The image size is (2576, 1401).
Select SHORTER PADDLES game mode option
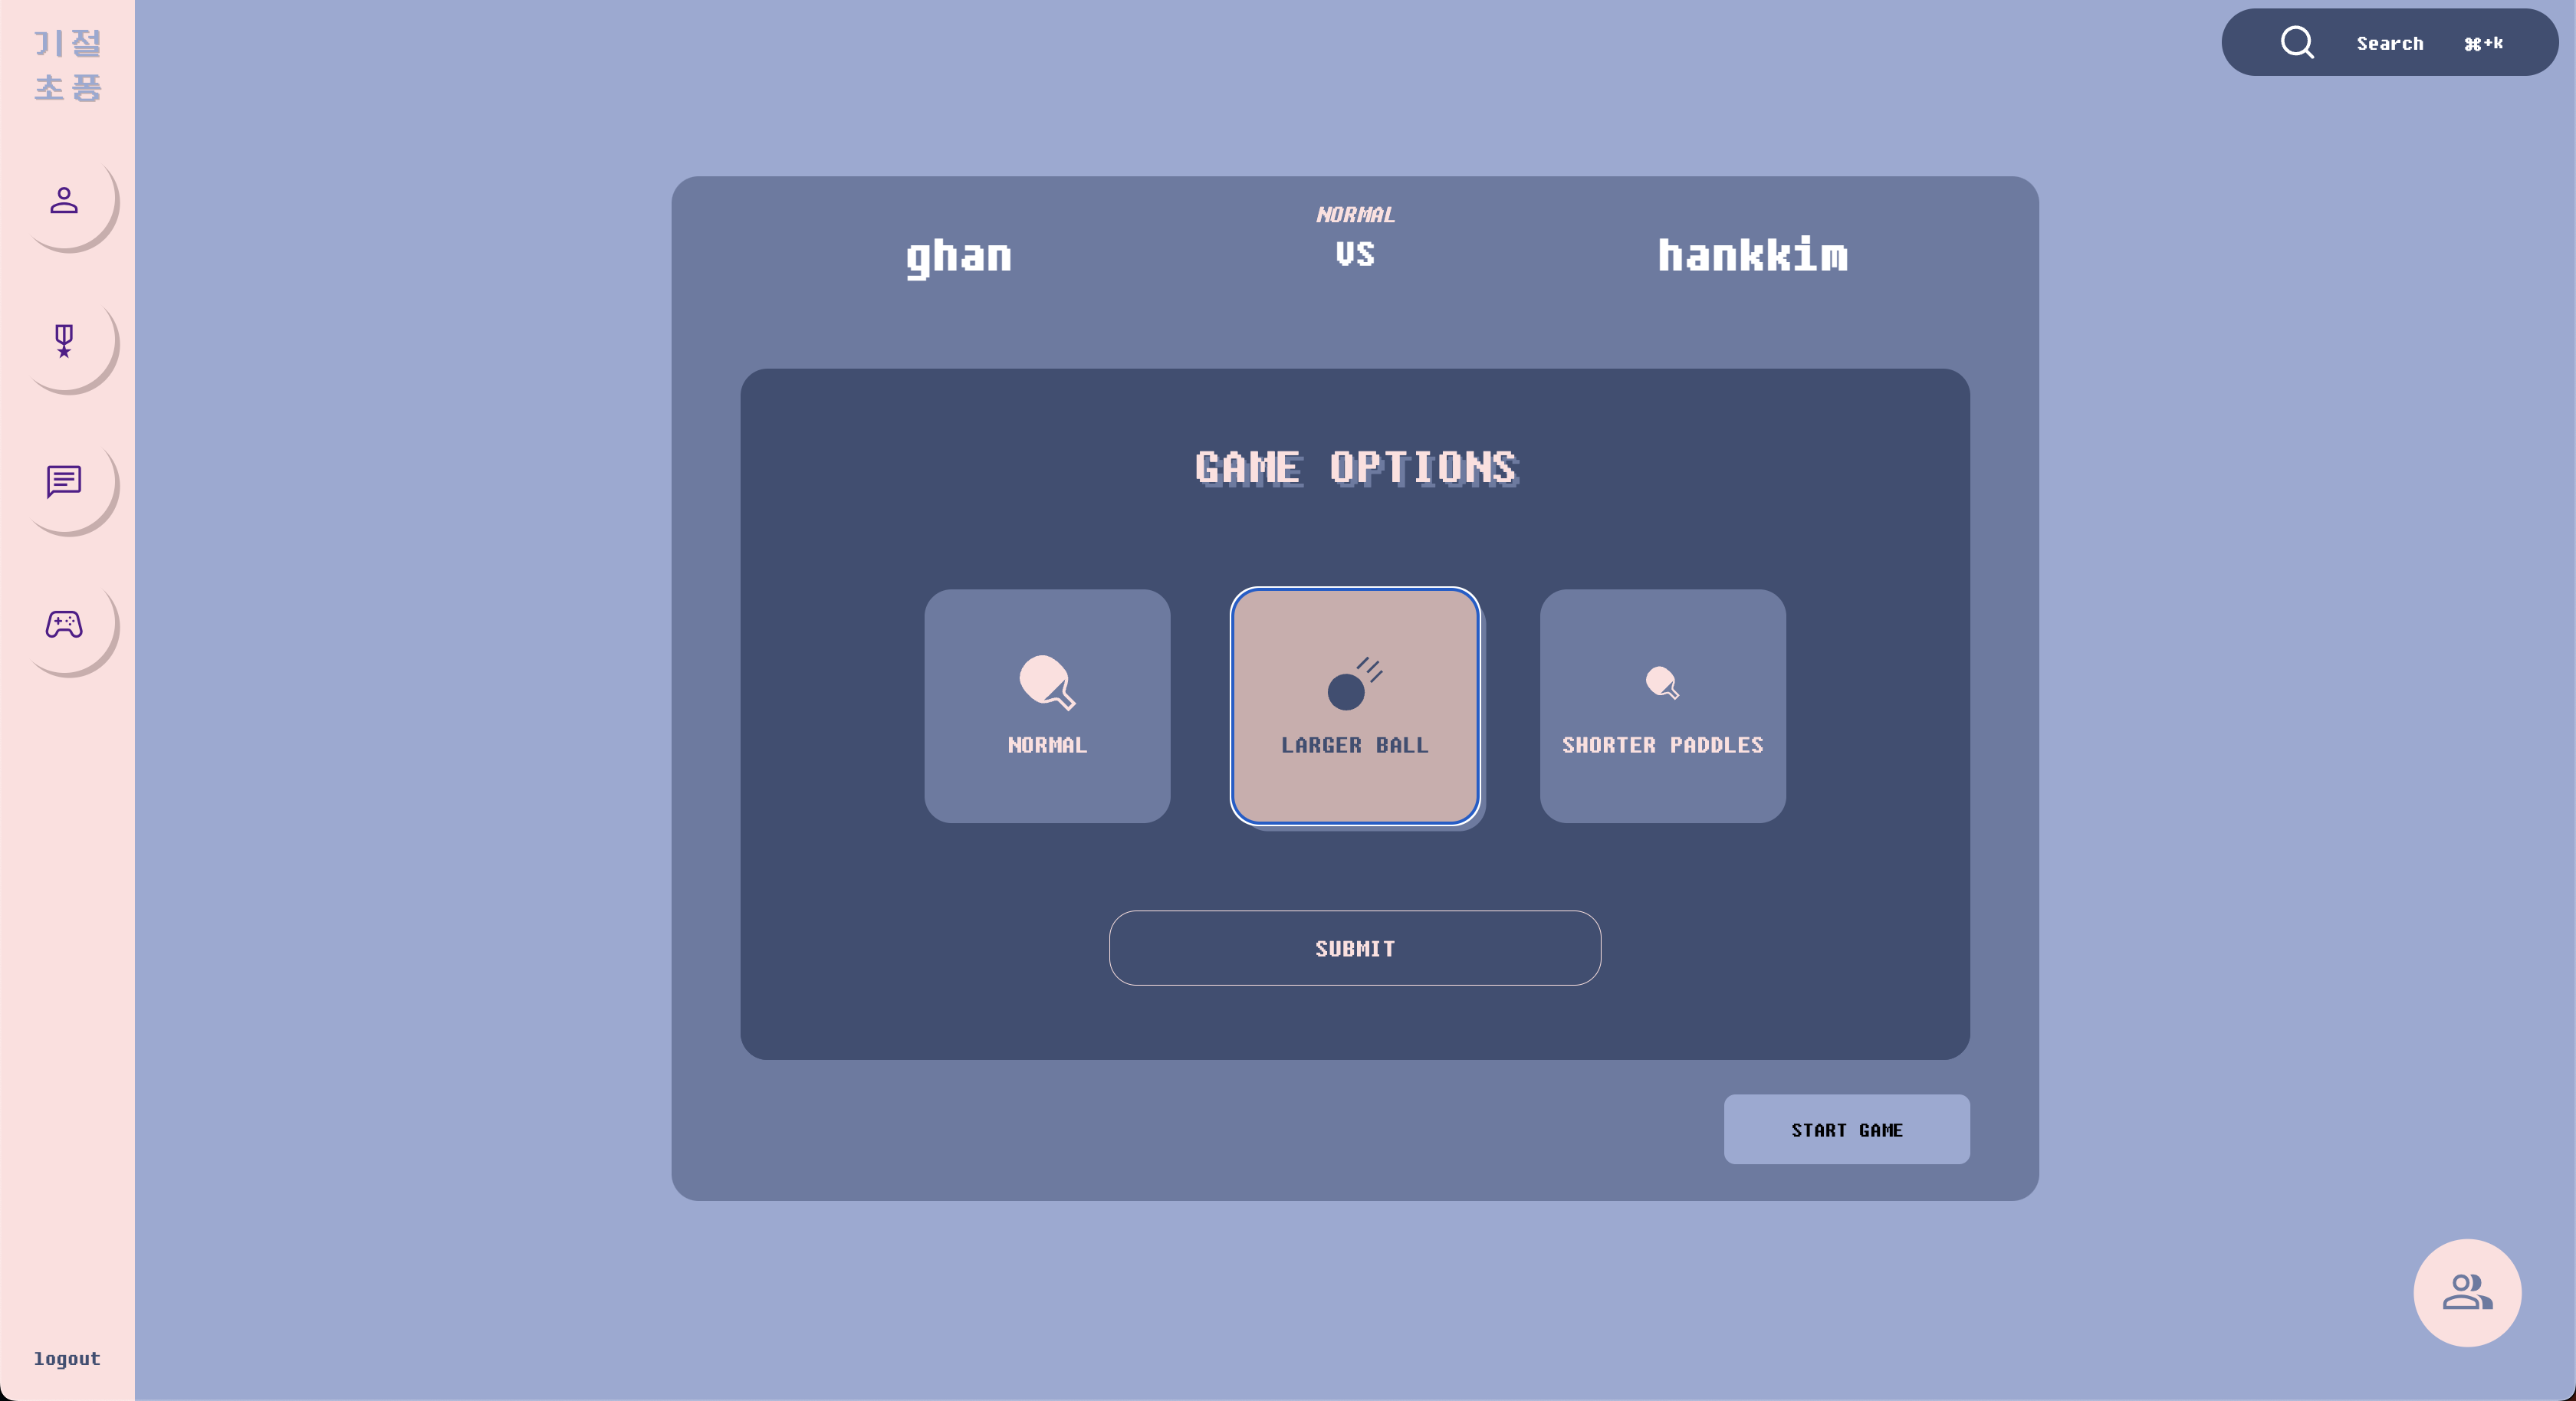point(1661,706)
